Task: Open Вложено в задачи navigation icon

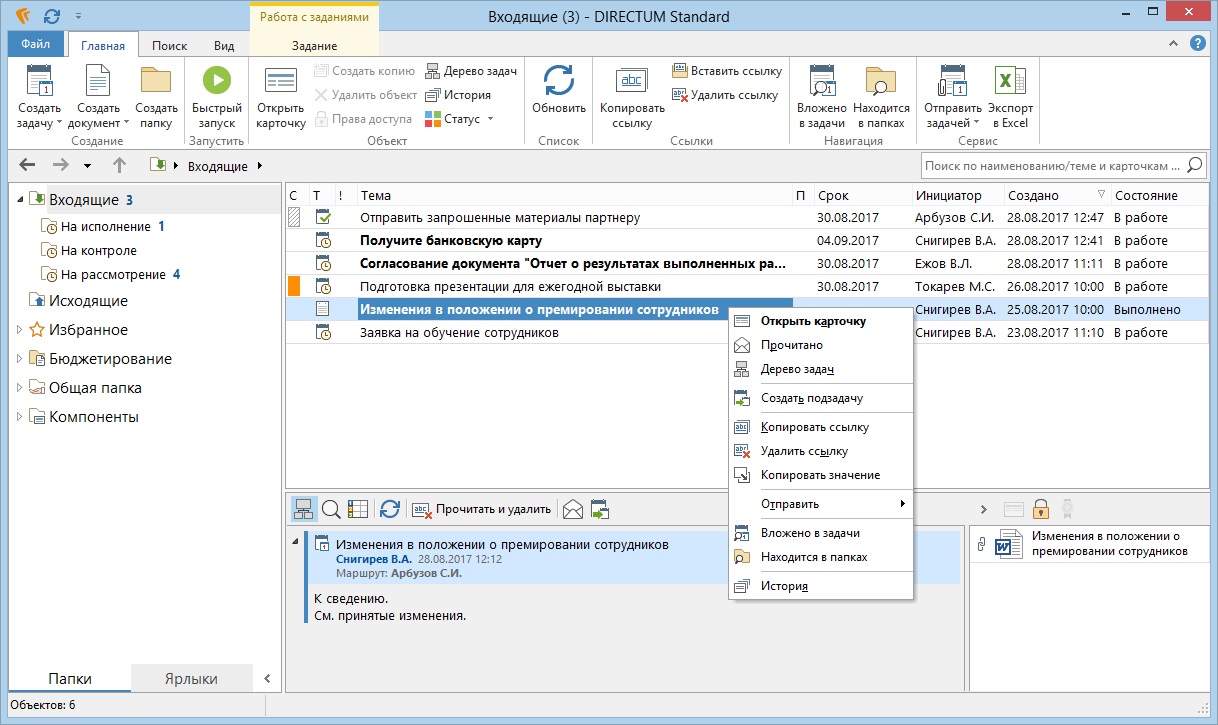Action: (x=822, y=80)
